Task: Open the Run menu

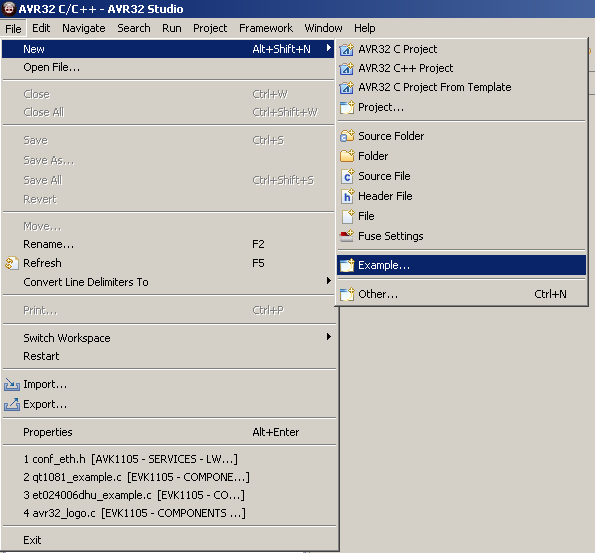Action: (x=172, y=28)
